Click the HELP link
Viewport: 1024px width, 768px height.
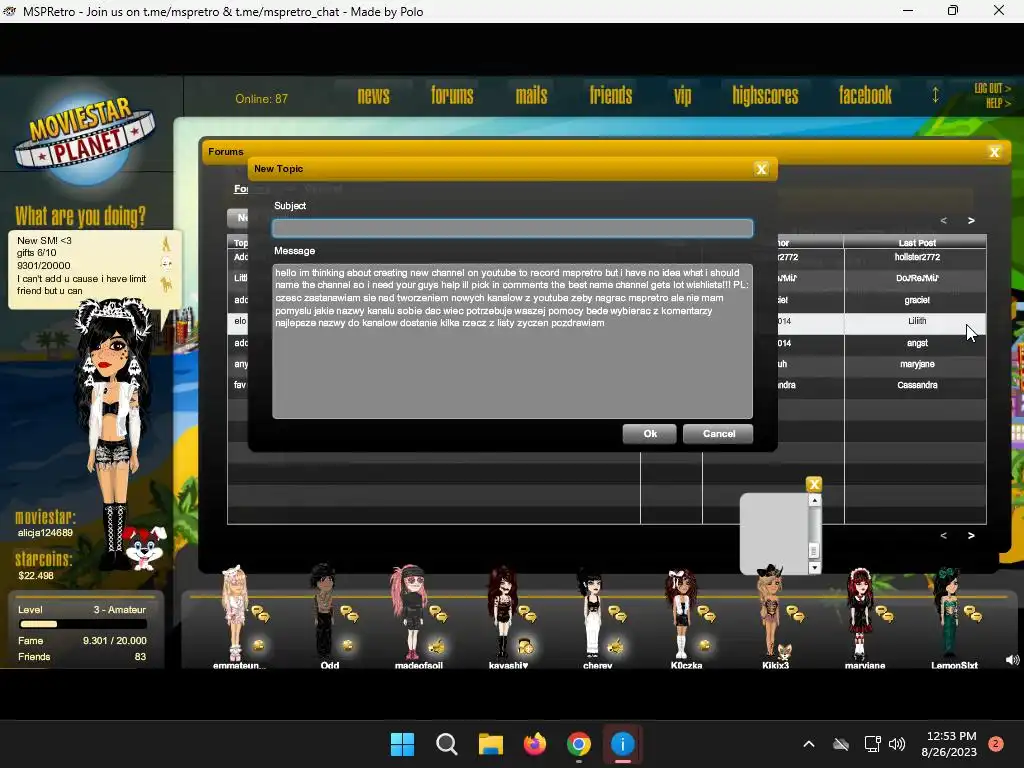pos(998,103)
